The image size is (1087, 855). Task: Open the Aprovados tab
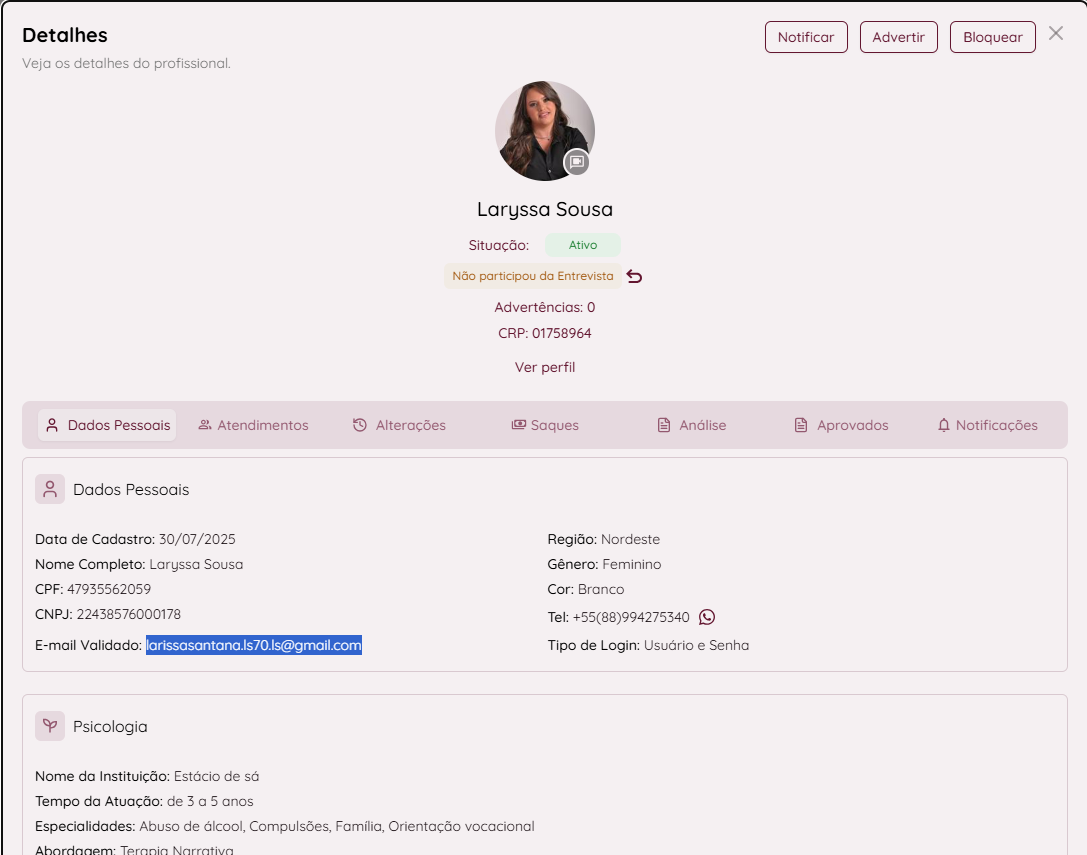(x=841, y=425)
